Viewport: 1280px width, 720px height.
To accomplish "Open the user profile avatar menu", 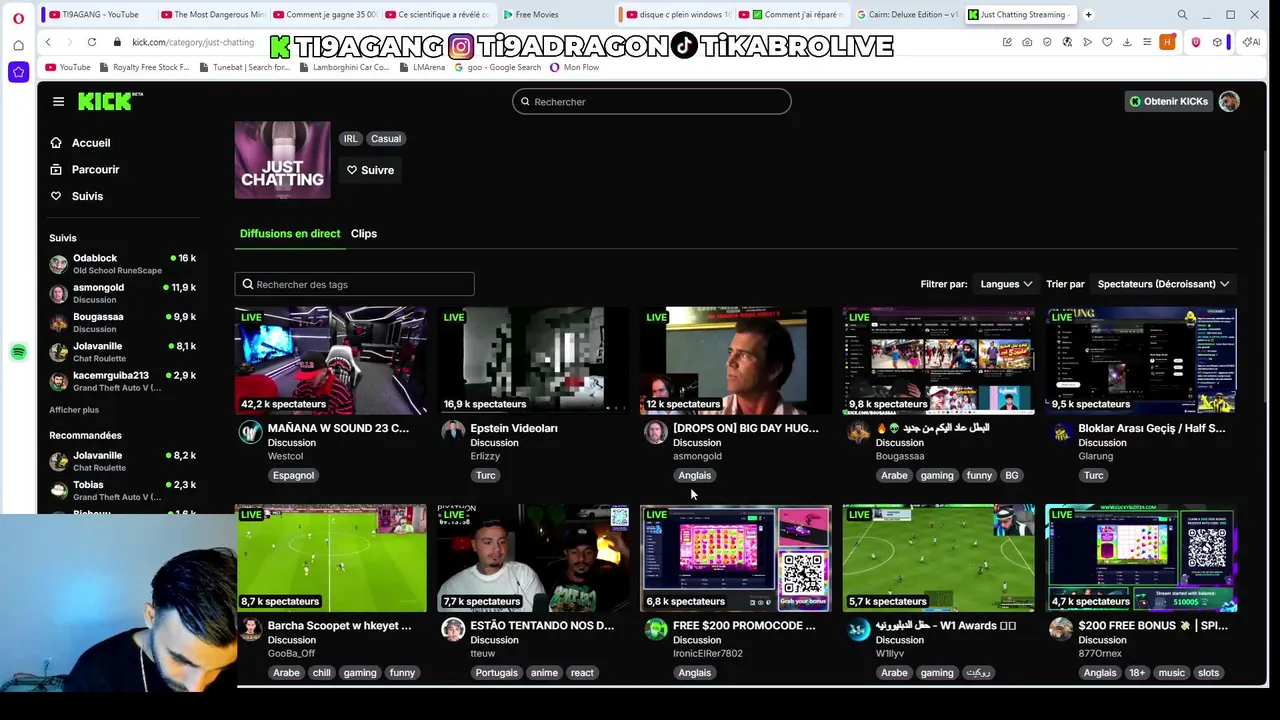I will (1229, 101).
